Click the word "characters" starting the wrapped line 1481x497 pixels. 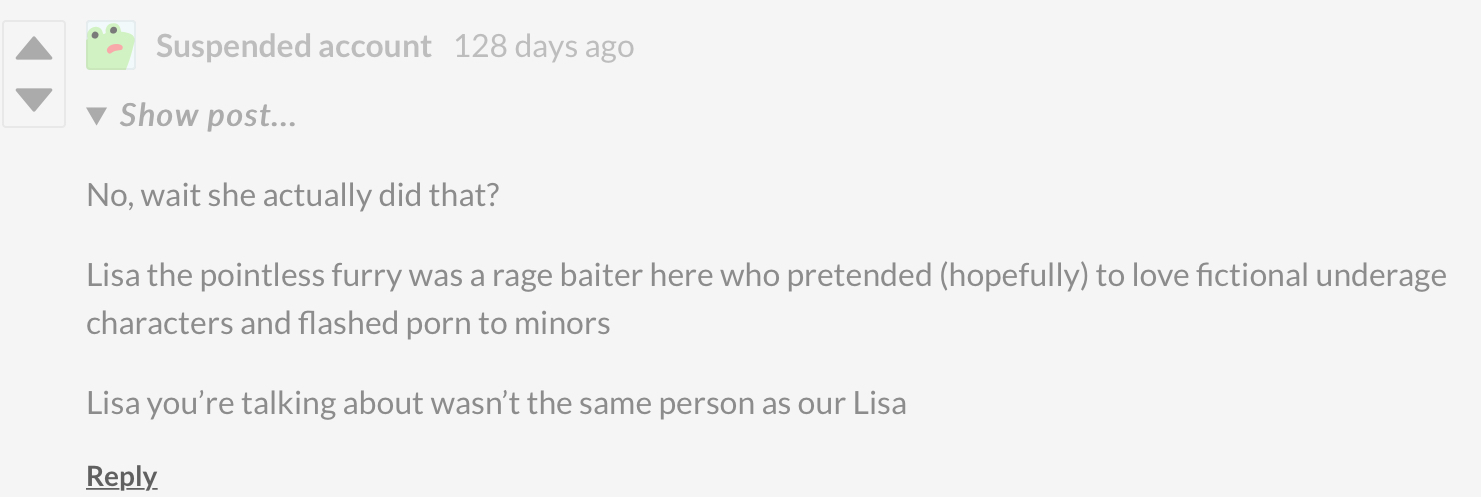tap(160, 324)
